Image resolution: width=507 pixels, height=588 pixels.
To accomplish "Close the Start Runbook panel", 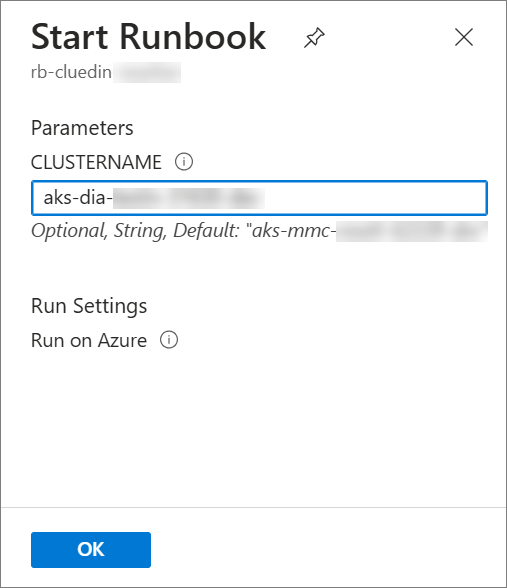I will 464,37.
